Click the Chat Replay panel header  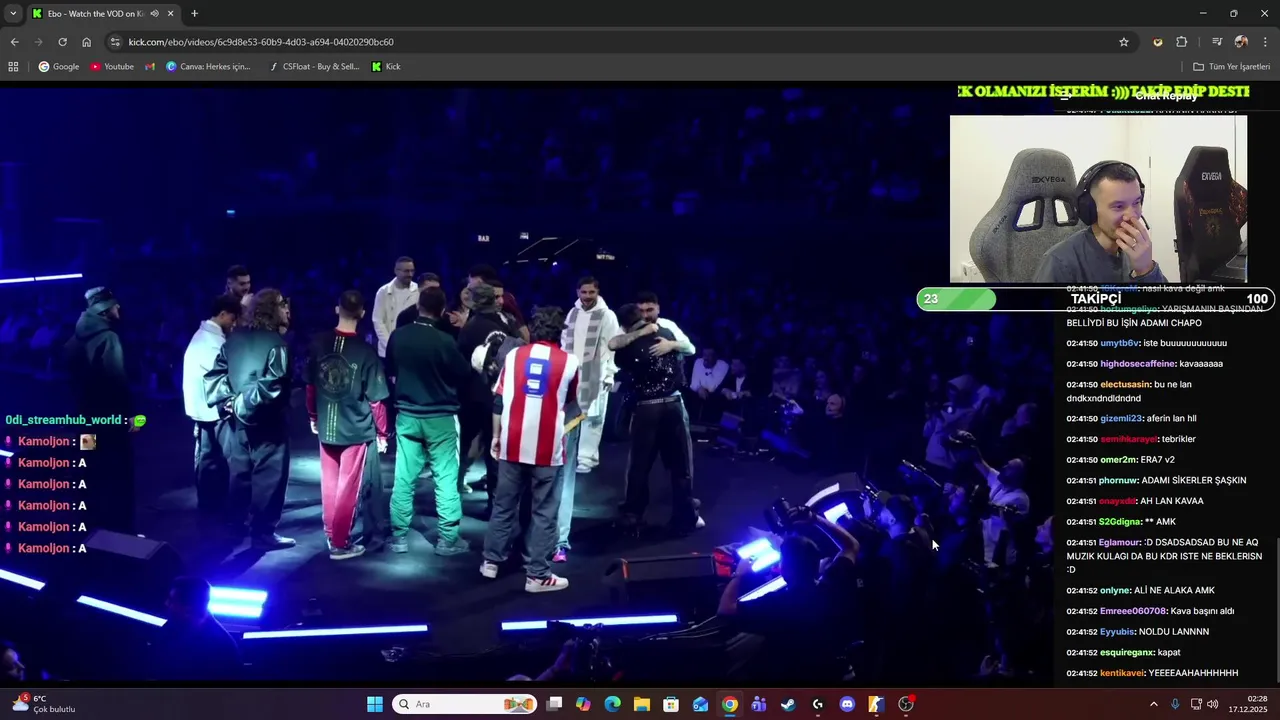click(x=1166, y=96)
